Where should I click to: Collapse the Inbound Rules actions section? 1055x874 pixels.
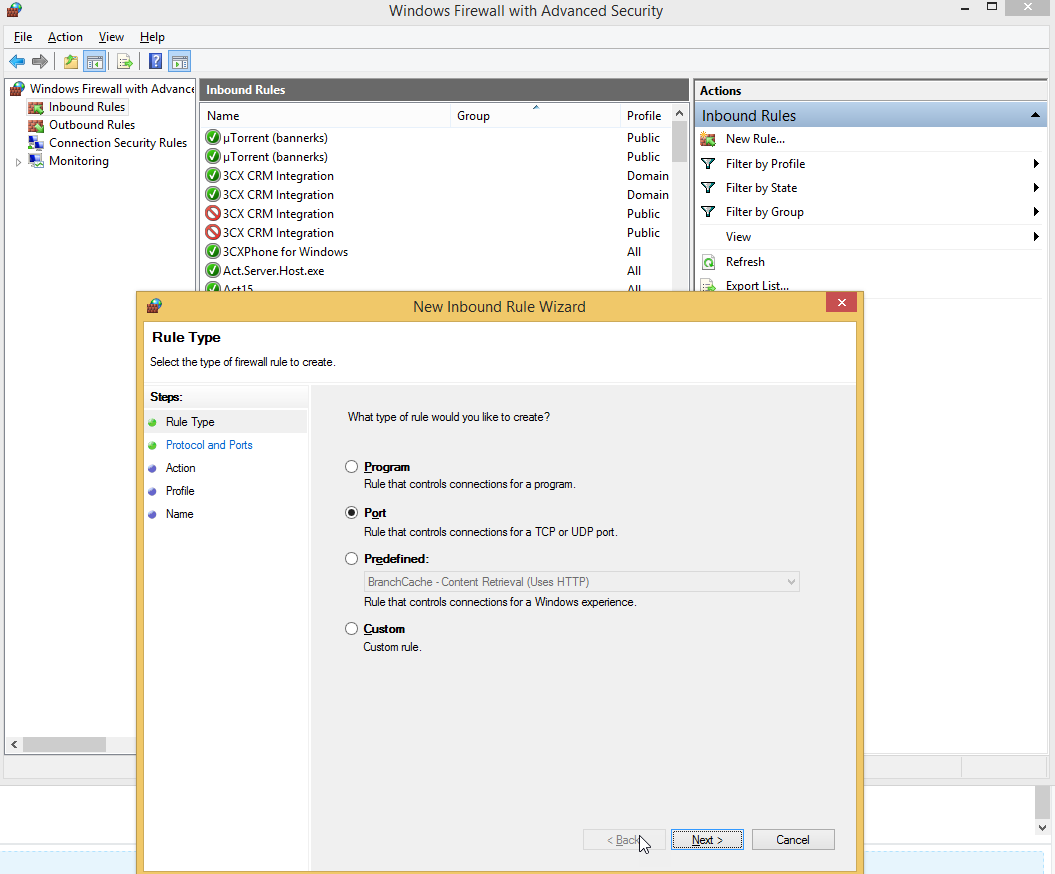1035,116
